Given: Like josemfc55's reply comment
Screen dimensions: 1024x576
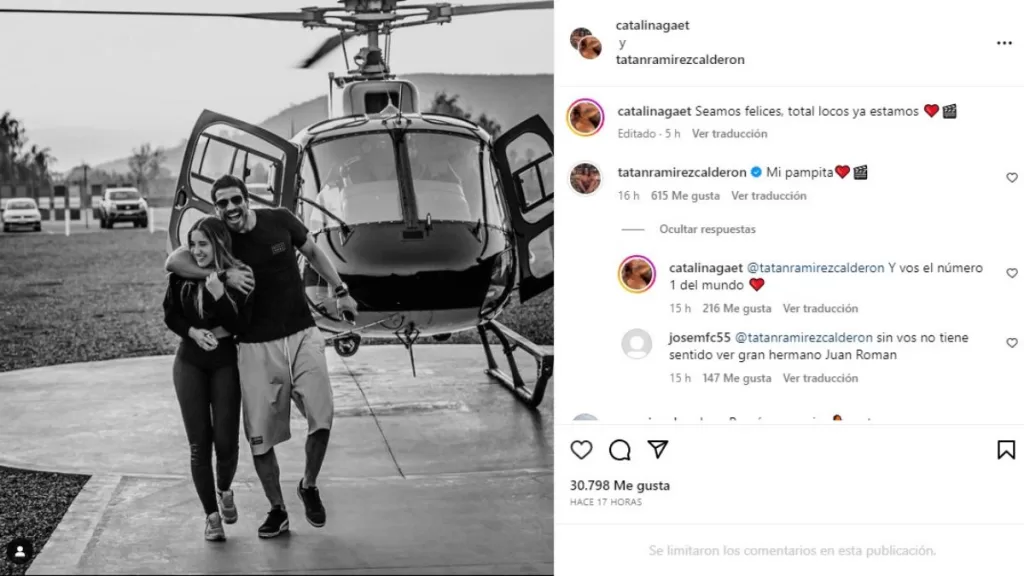Looking at the screenshot, I should coord(1012,343).
